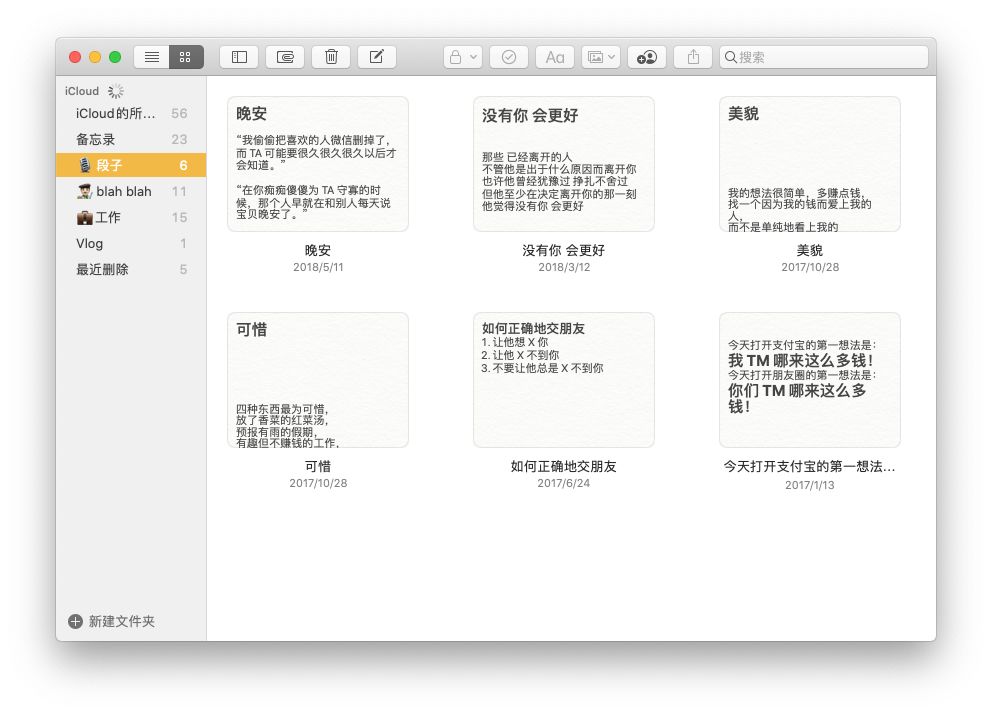Close the Notes window
Image resolution: width=992 pixels, height=715 pixels.
tap(75, 57)
